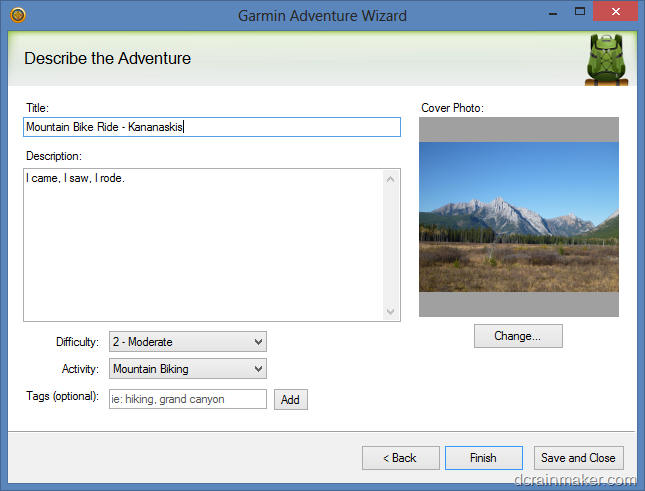
Task: Click the 'Cover Photo:' label
Action: click(x=452, y=108)
